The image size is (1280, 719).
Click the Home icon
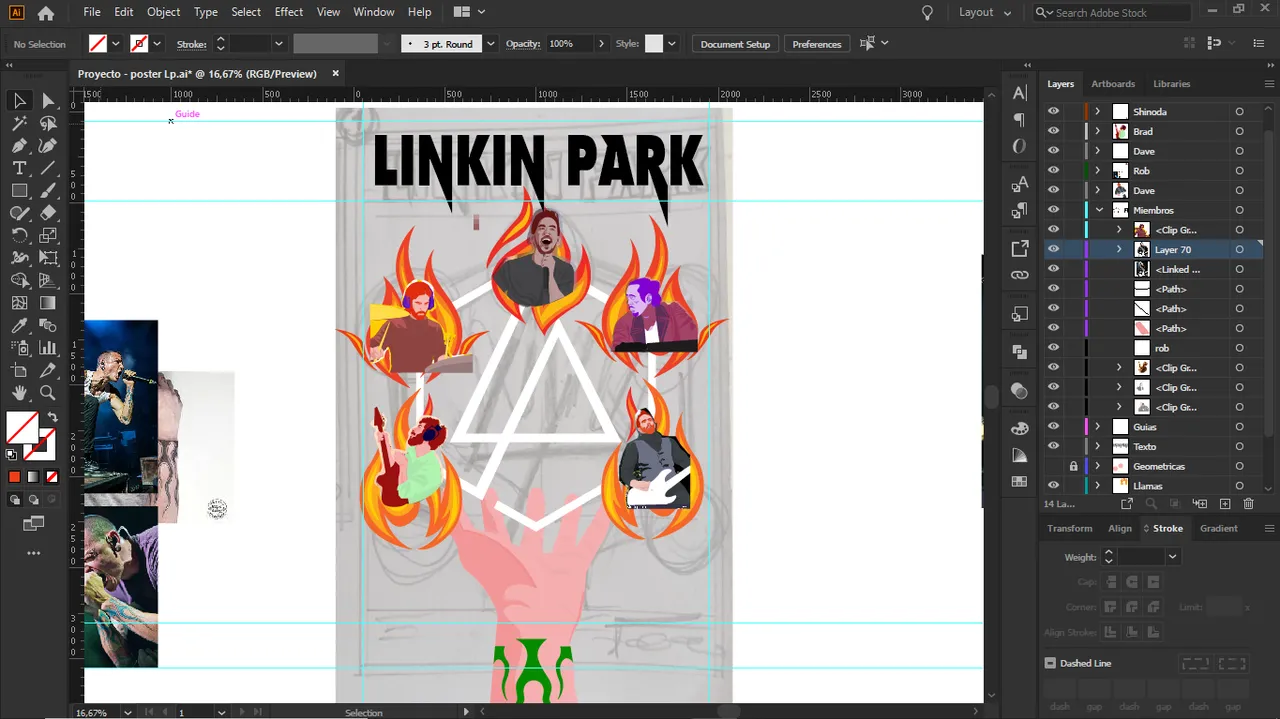(45, 13)
